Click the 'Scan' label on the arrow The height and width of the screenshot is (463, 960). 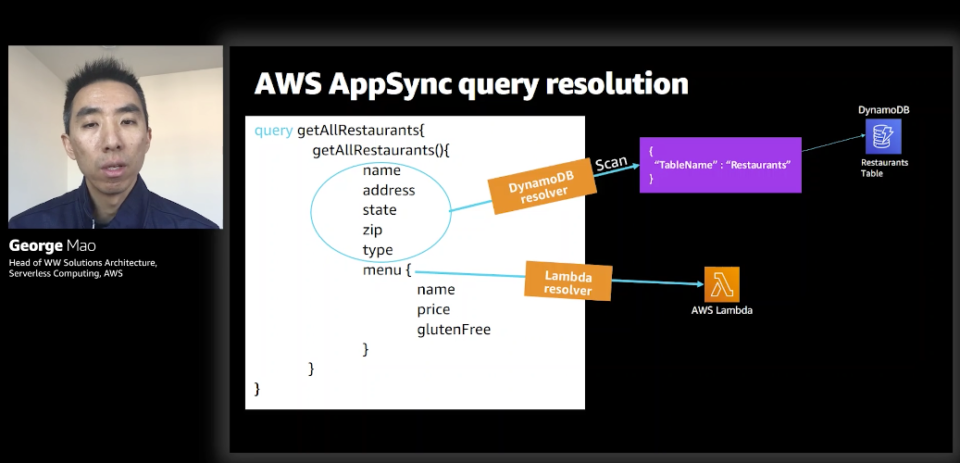tap(610, 162)
